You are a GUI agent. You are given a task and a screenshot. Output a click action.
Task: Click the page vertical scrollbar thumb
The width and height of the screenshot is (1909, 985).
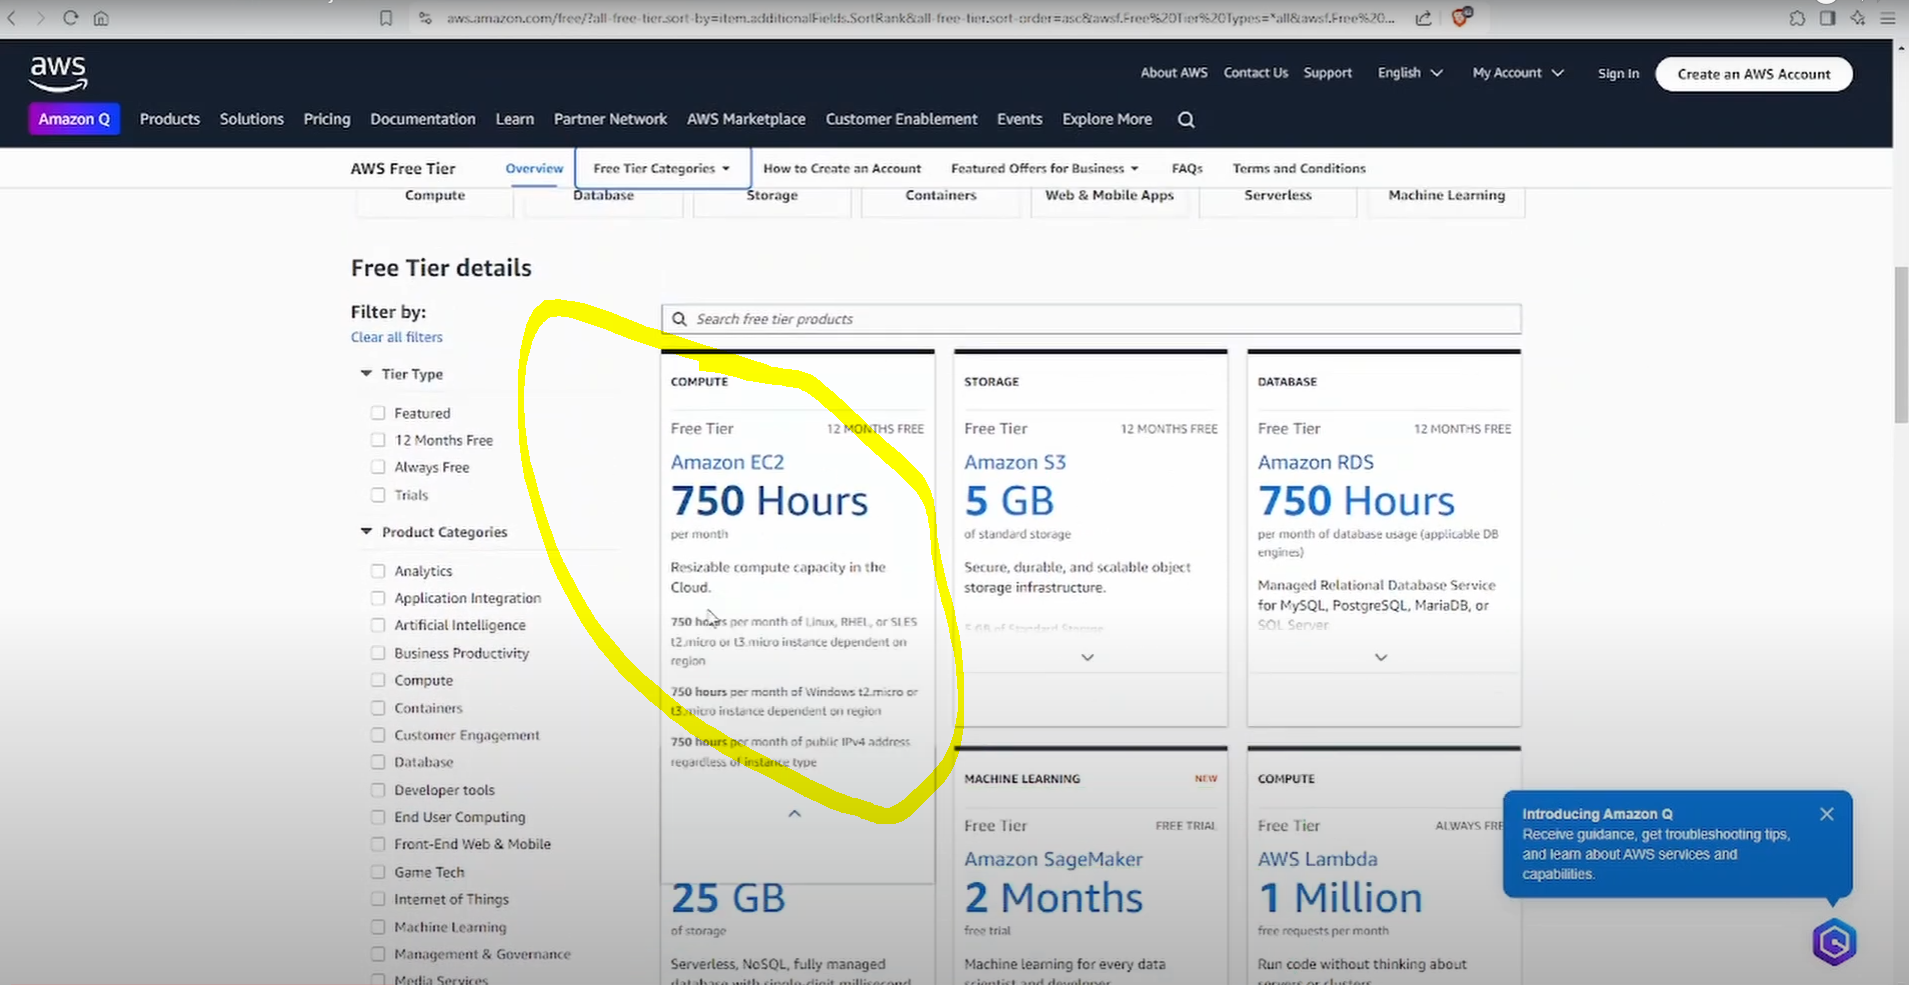point(1900,345)
